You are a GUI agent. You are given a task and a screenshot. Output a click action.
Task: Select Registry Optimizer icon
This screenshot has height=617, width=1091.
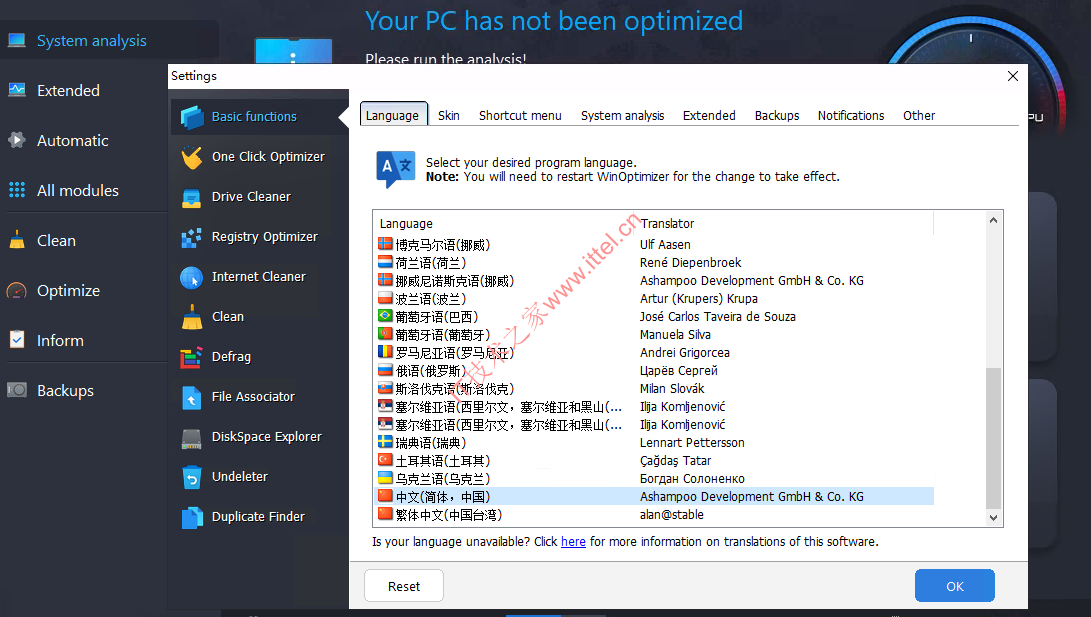[x=191, y=237]
